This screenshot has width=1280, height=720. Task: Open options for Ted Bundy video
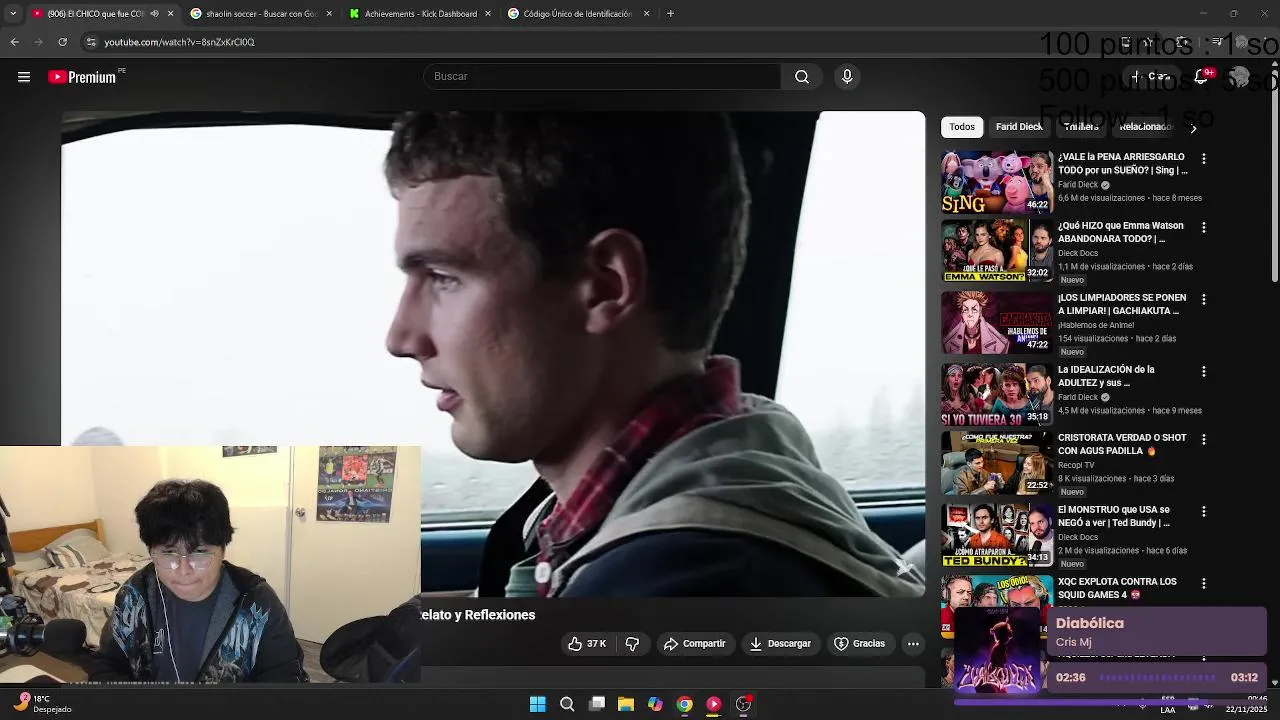tap(1204, 511)
